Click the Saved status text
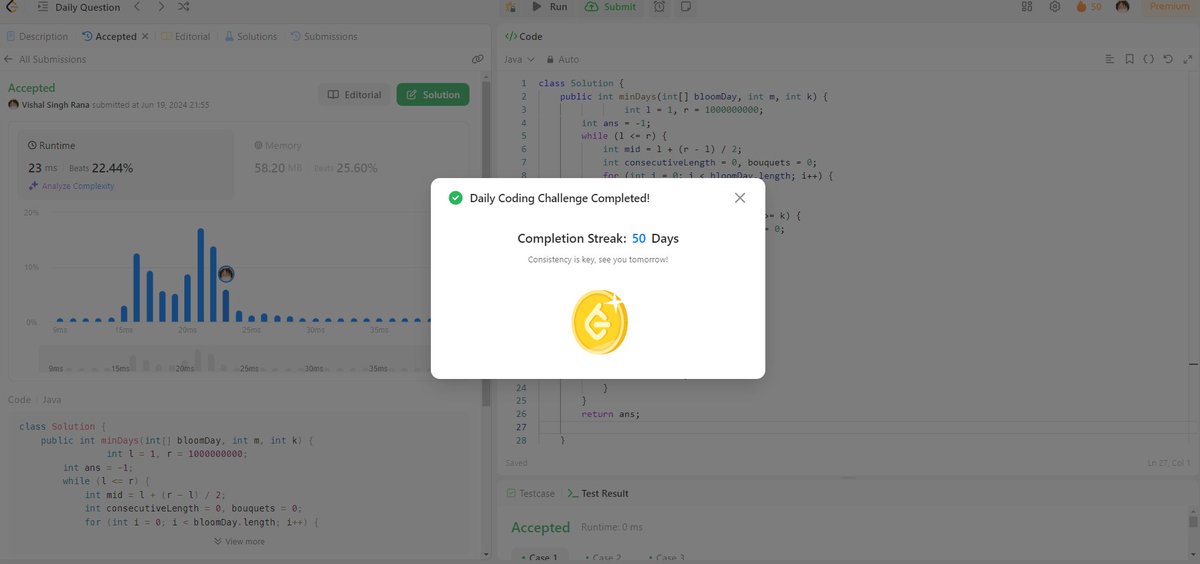 click(516, 463)
